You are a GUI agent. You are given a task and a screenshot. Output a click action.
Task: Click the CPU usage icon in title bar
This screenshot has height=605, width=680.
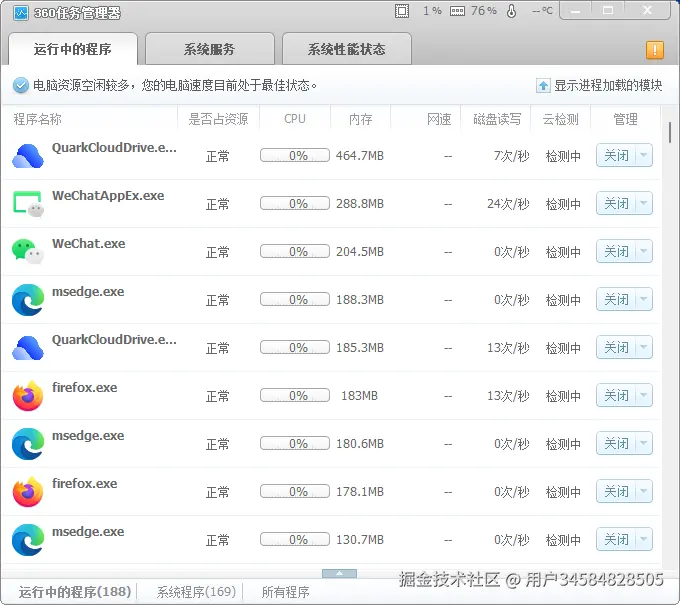(x=402, y=11)
